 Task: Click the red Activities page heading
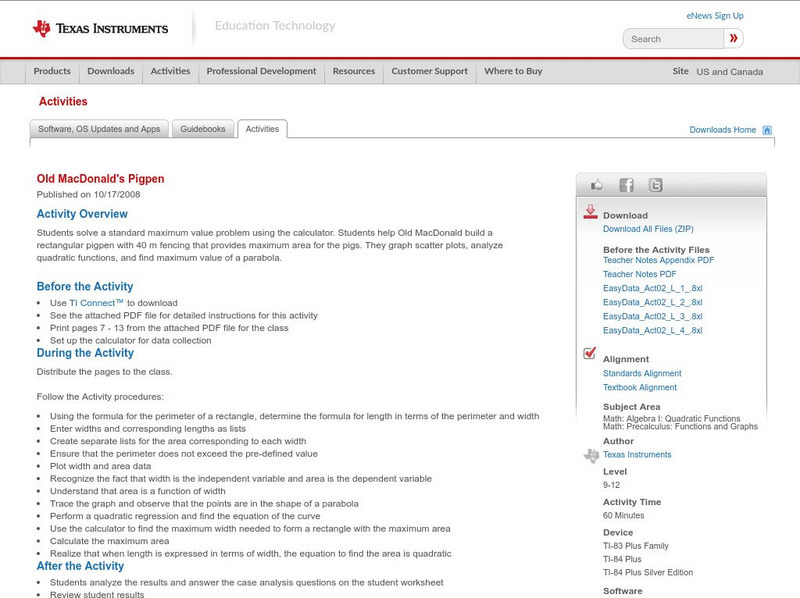click(63, 102)
